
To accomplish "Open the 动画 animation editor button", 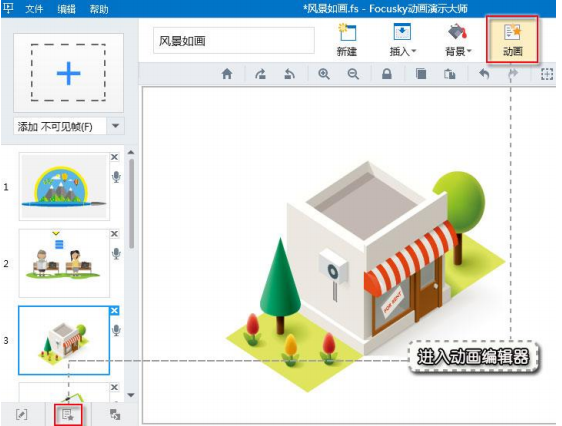I will (512, 40).
